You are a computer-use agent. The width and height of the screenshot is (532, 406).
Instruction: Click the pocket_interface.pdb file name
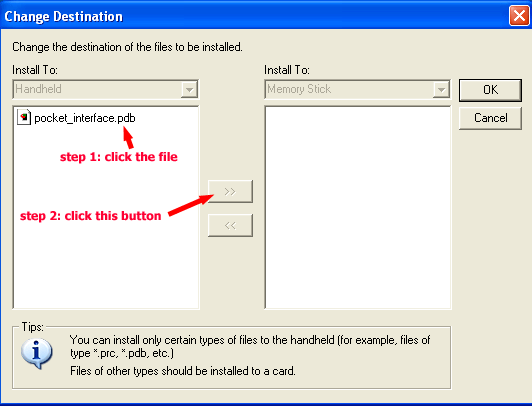(x=85, y=118)
